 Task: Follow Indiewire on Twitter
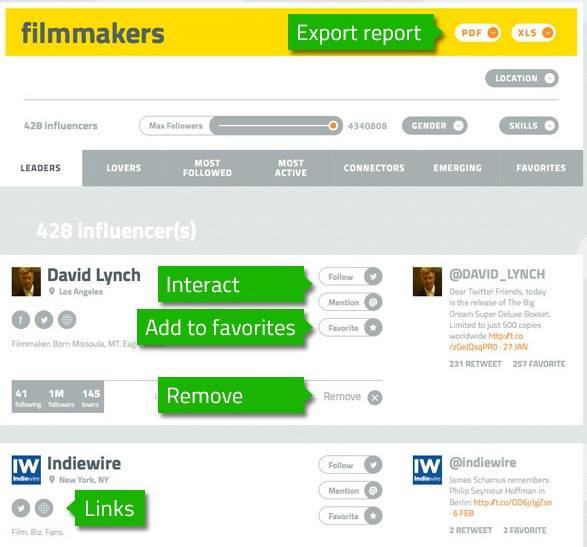click(x=350, y=465)
